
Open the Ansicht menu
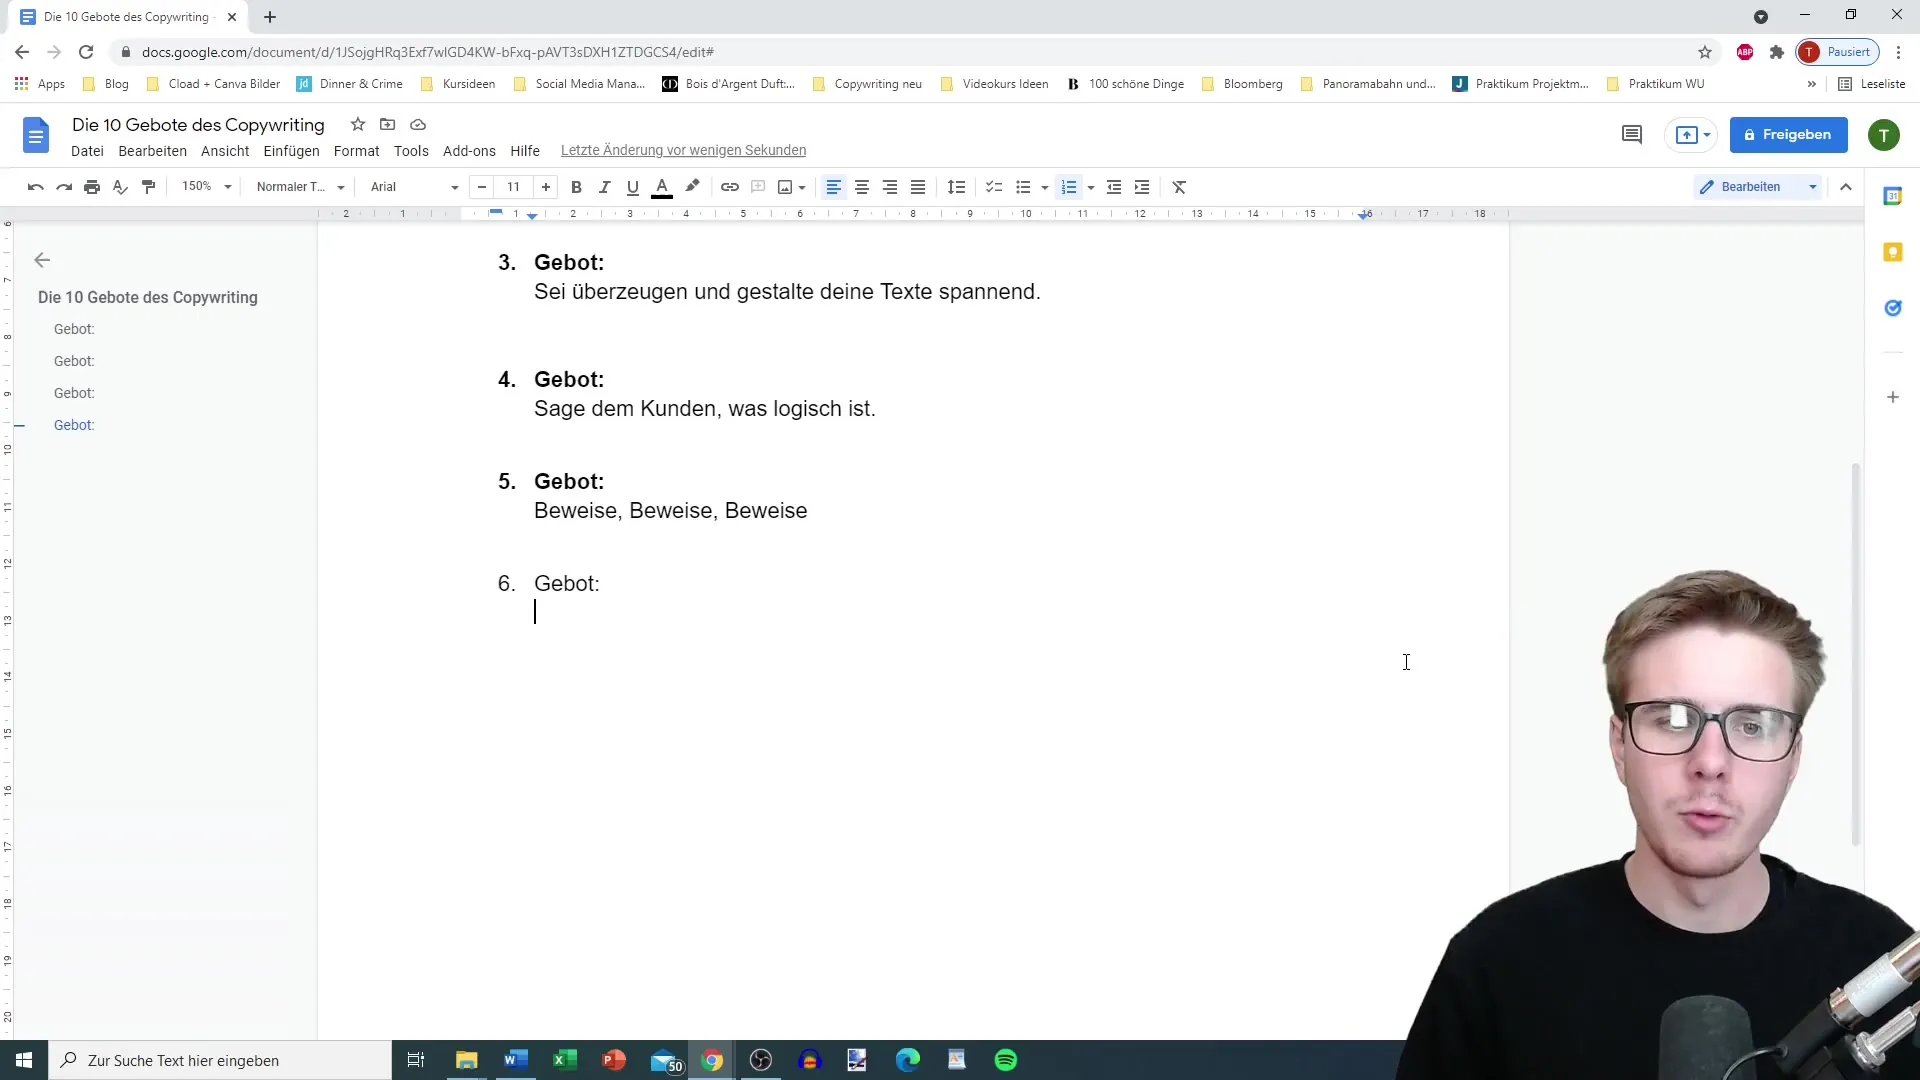[x=225, y=151]
